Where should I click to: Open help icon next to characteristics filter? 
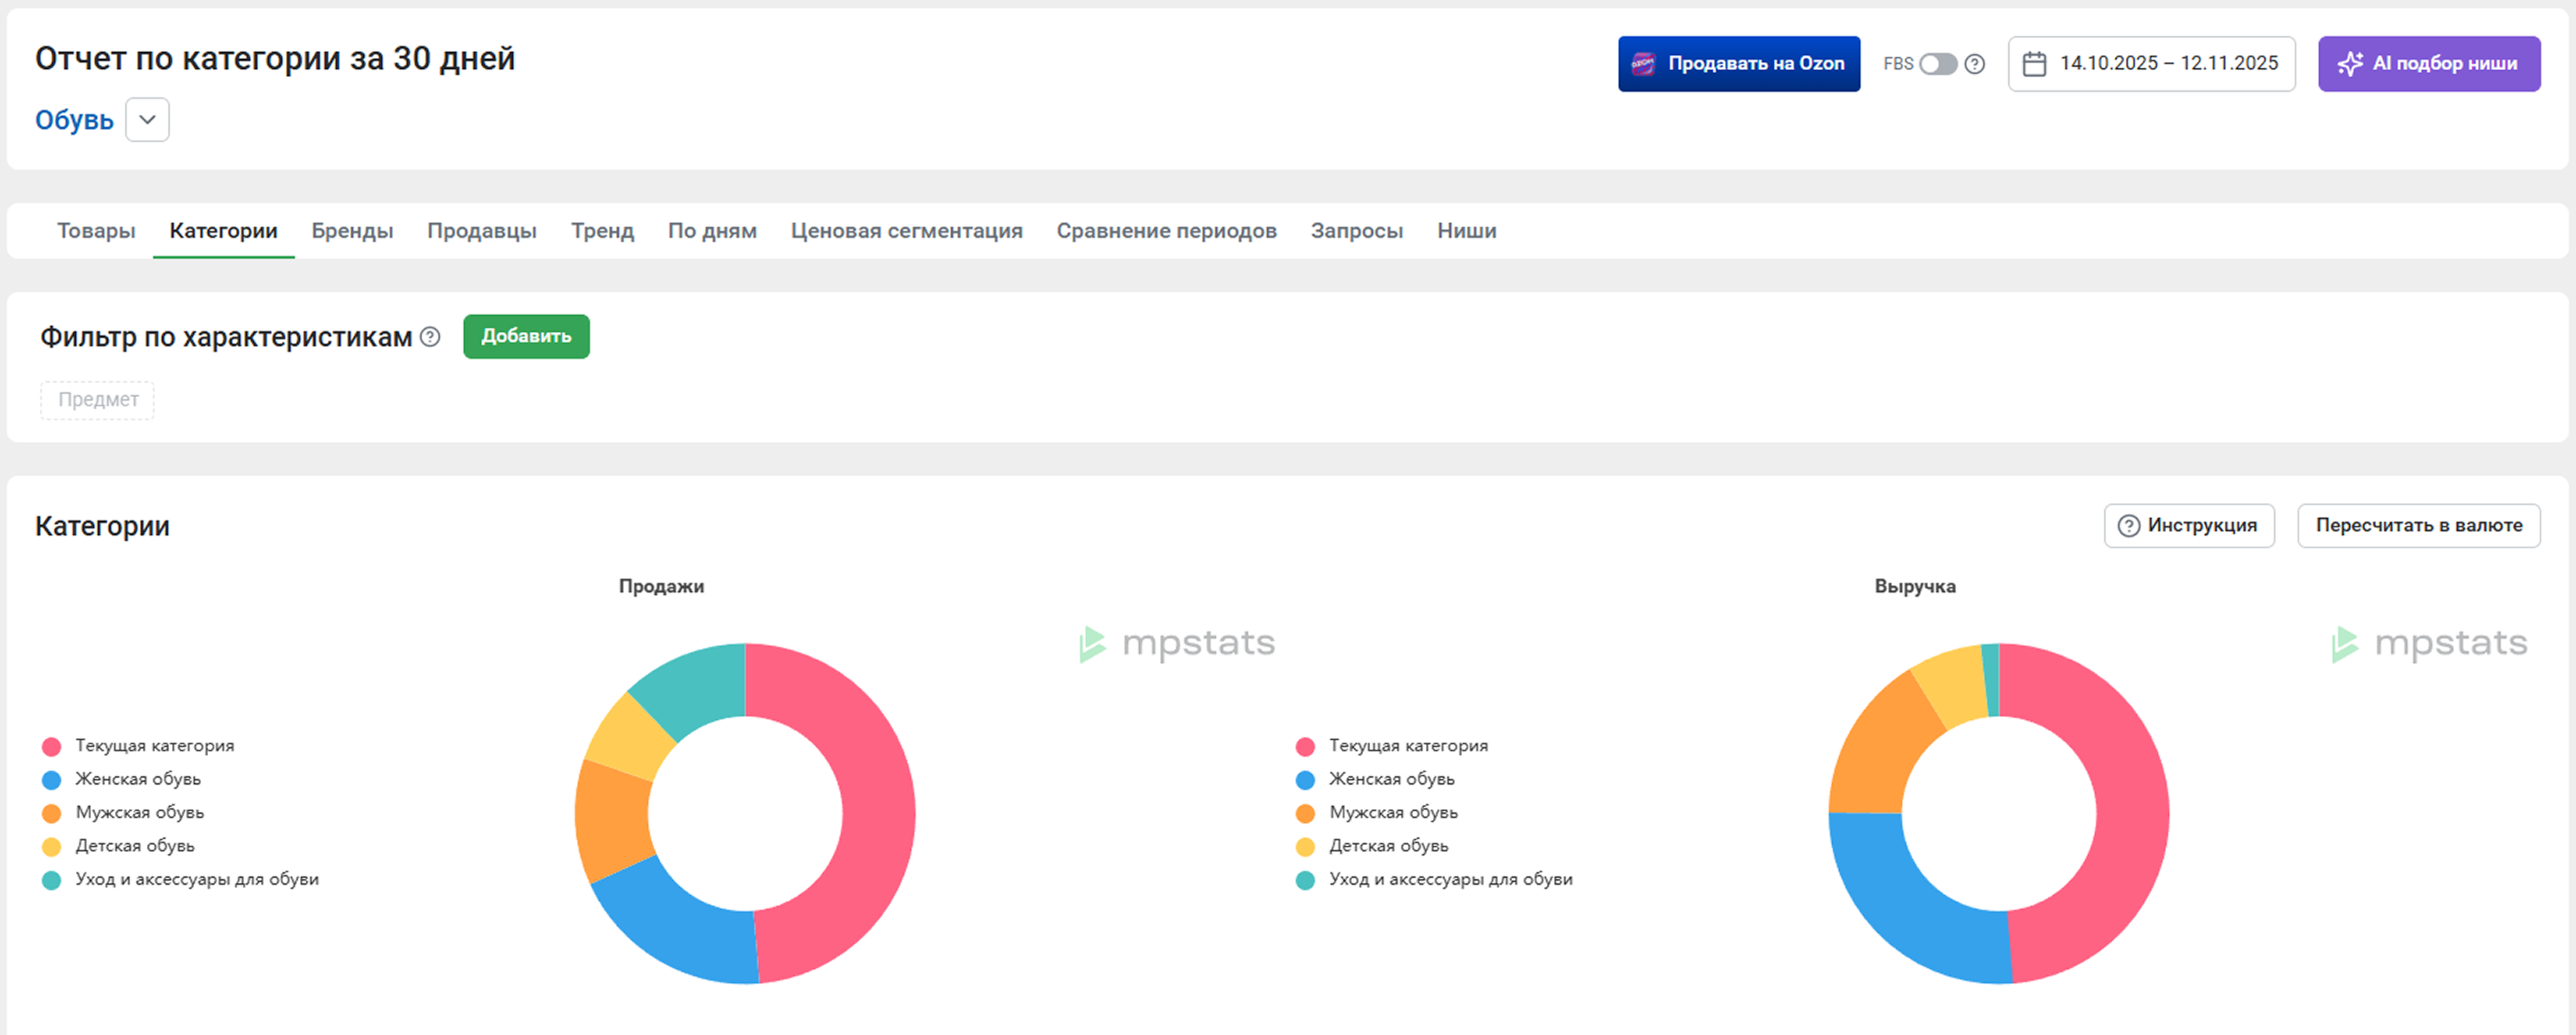(x=430, y=337)
